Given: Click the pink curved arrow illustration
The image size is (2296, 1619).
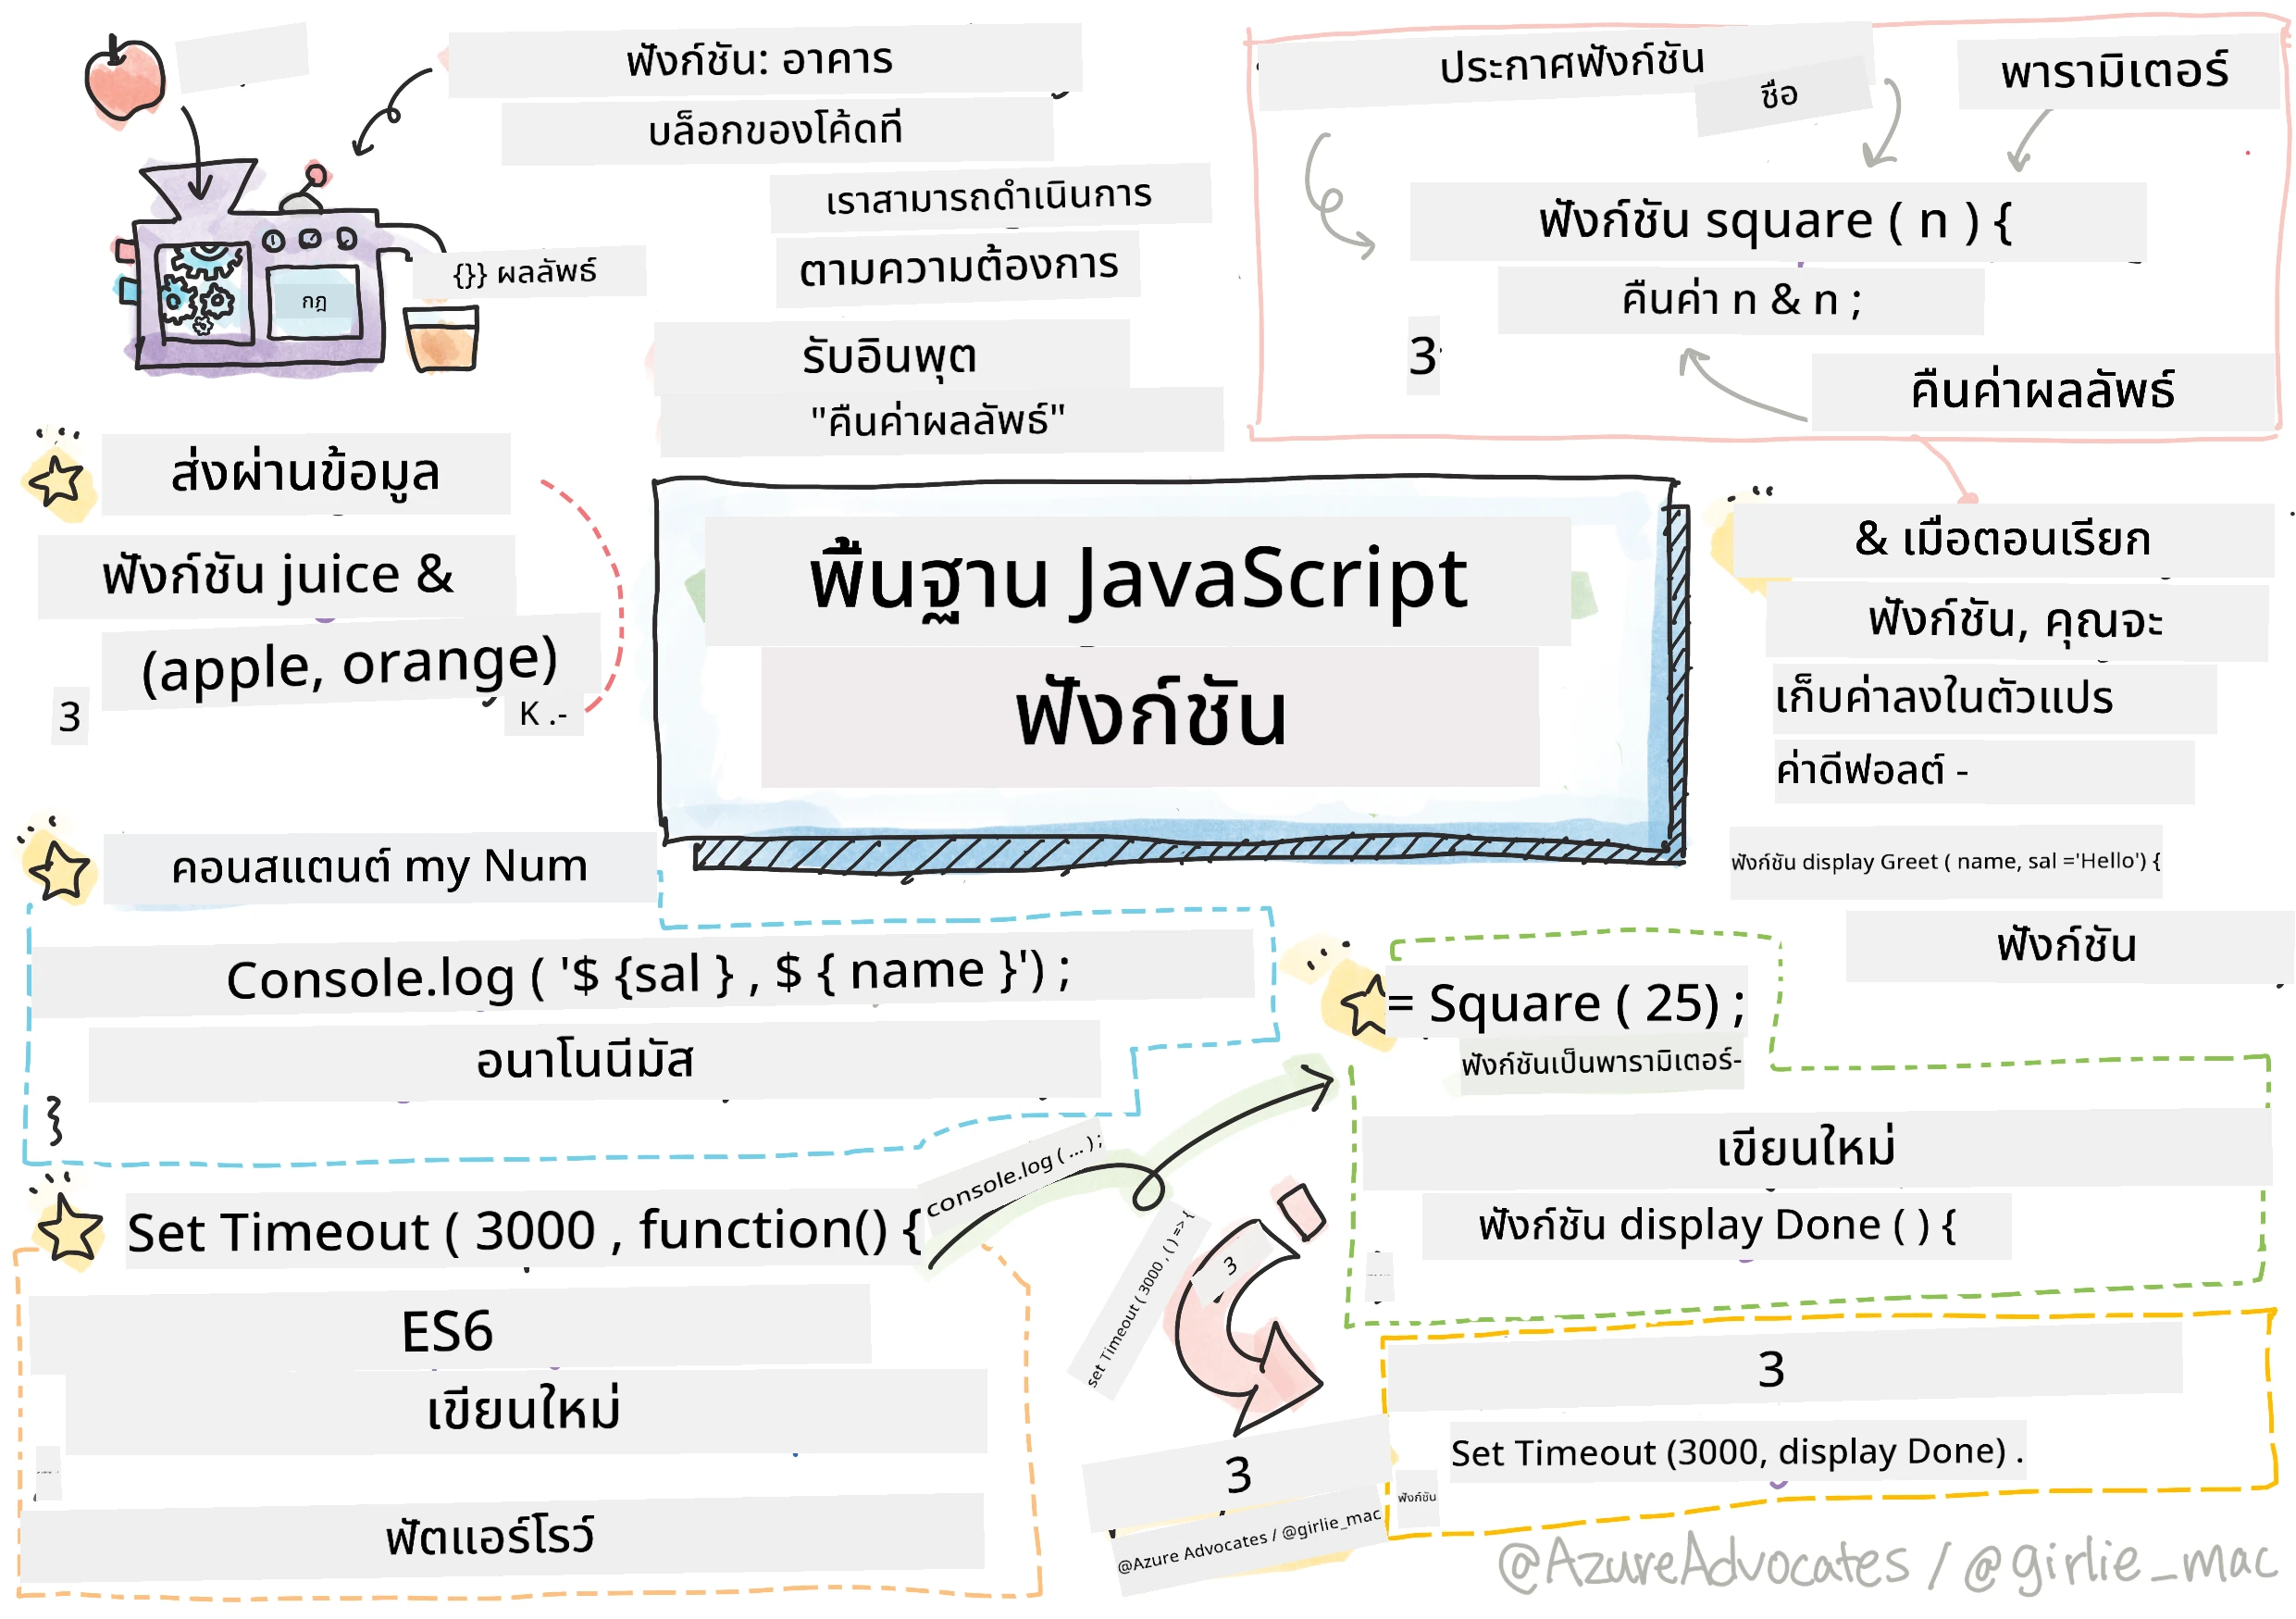Looking at the screenshot, I should click(x=1250, y=1310).
